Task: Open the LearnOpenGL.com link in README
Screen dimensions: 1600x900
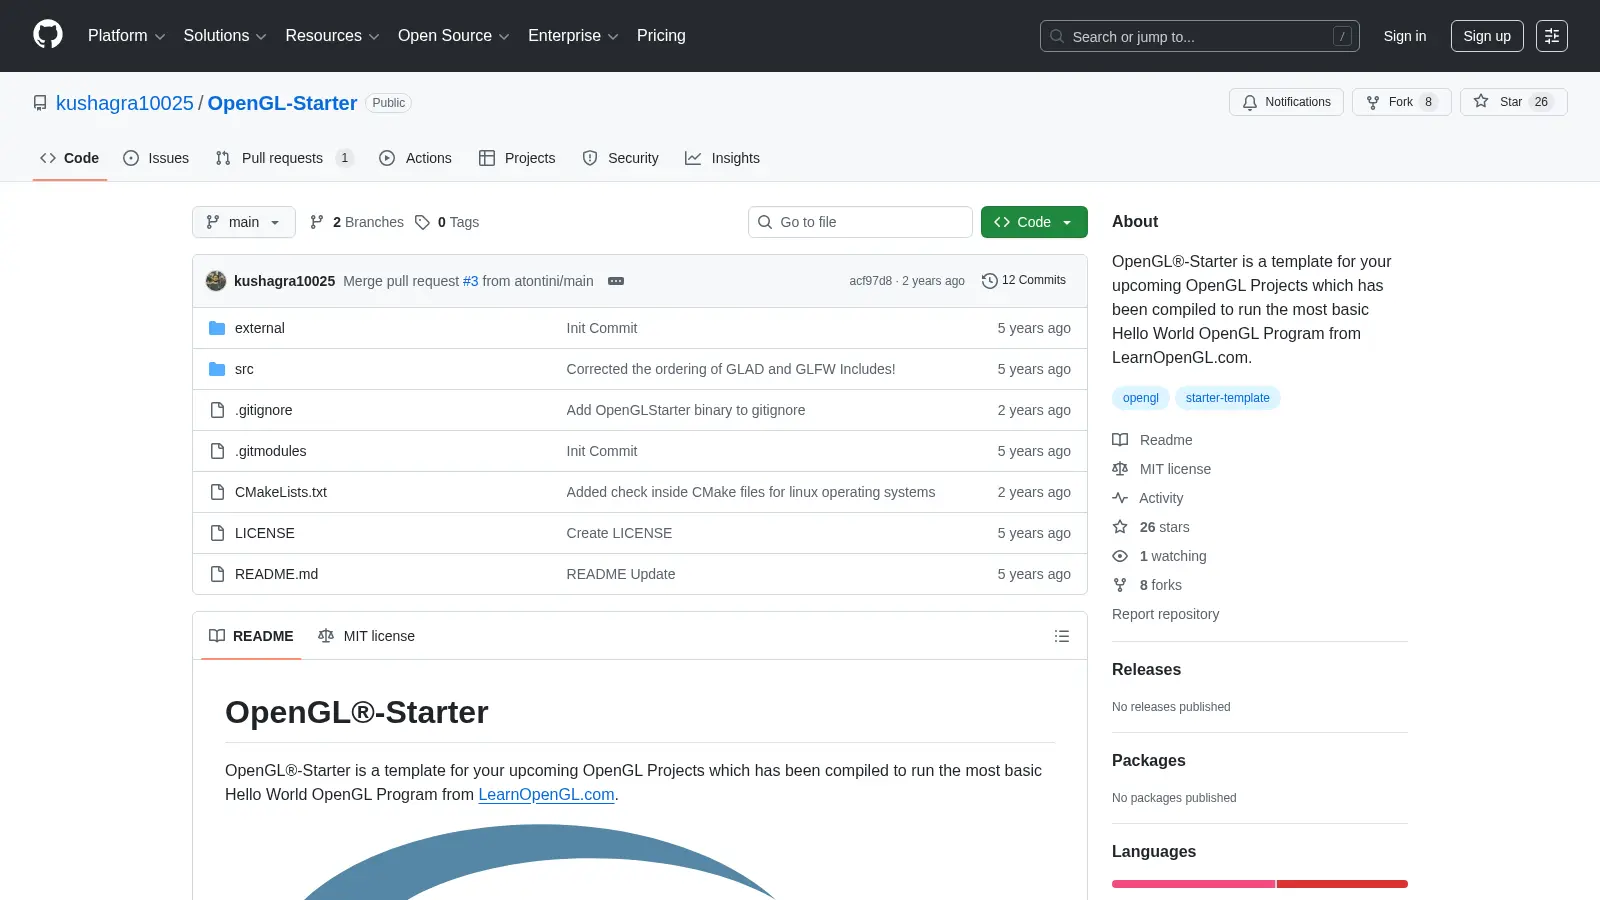Action: pyautogui.click(x=546, y=794)
